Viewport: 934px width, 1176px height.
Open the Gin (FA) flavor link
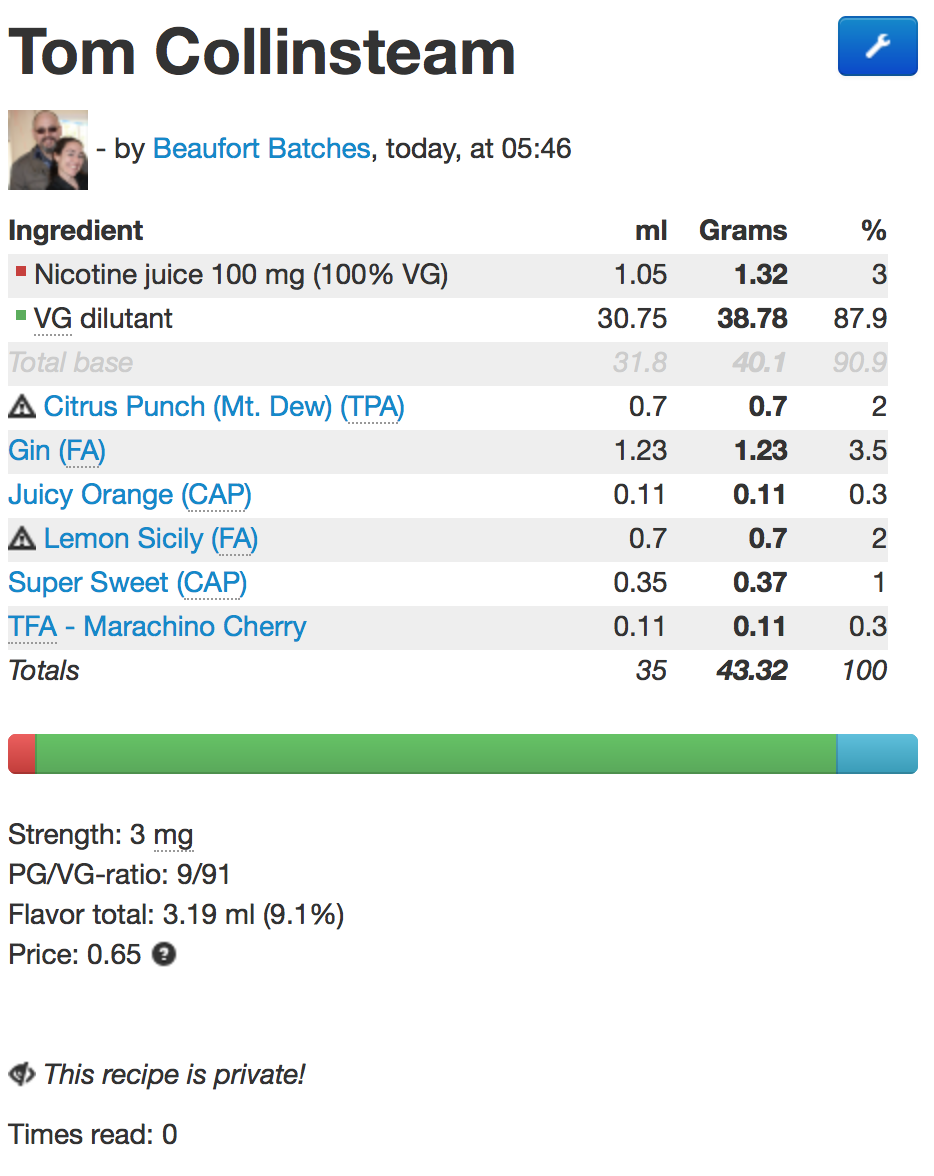(57, 451)
